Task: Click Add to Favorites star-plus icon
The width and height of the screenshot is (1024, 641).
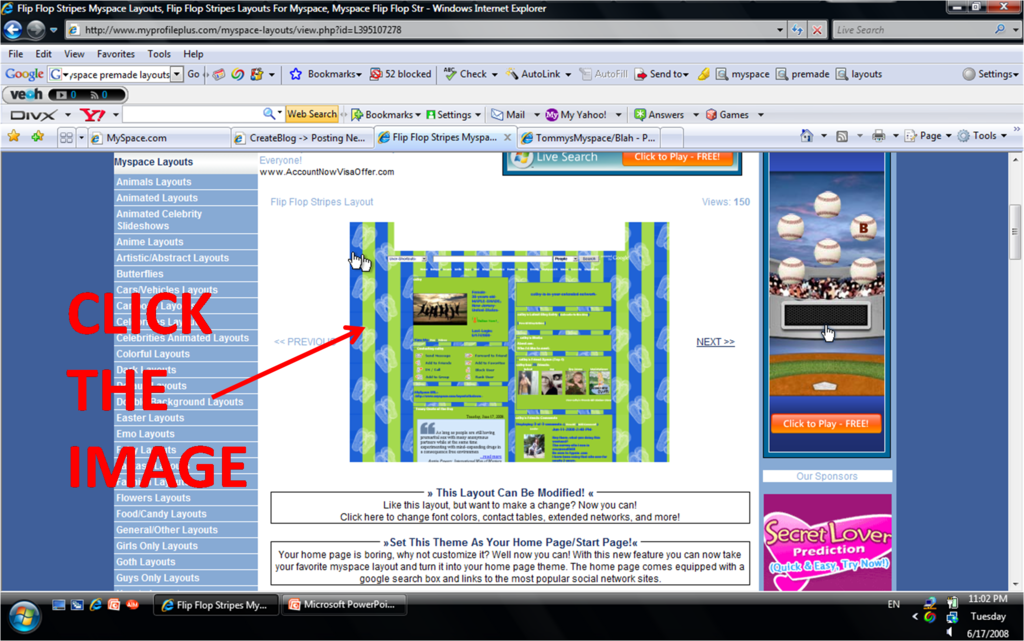Action: point(37,136)
